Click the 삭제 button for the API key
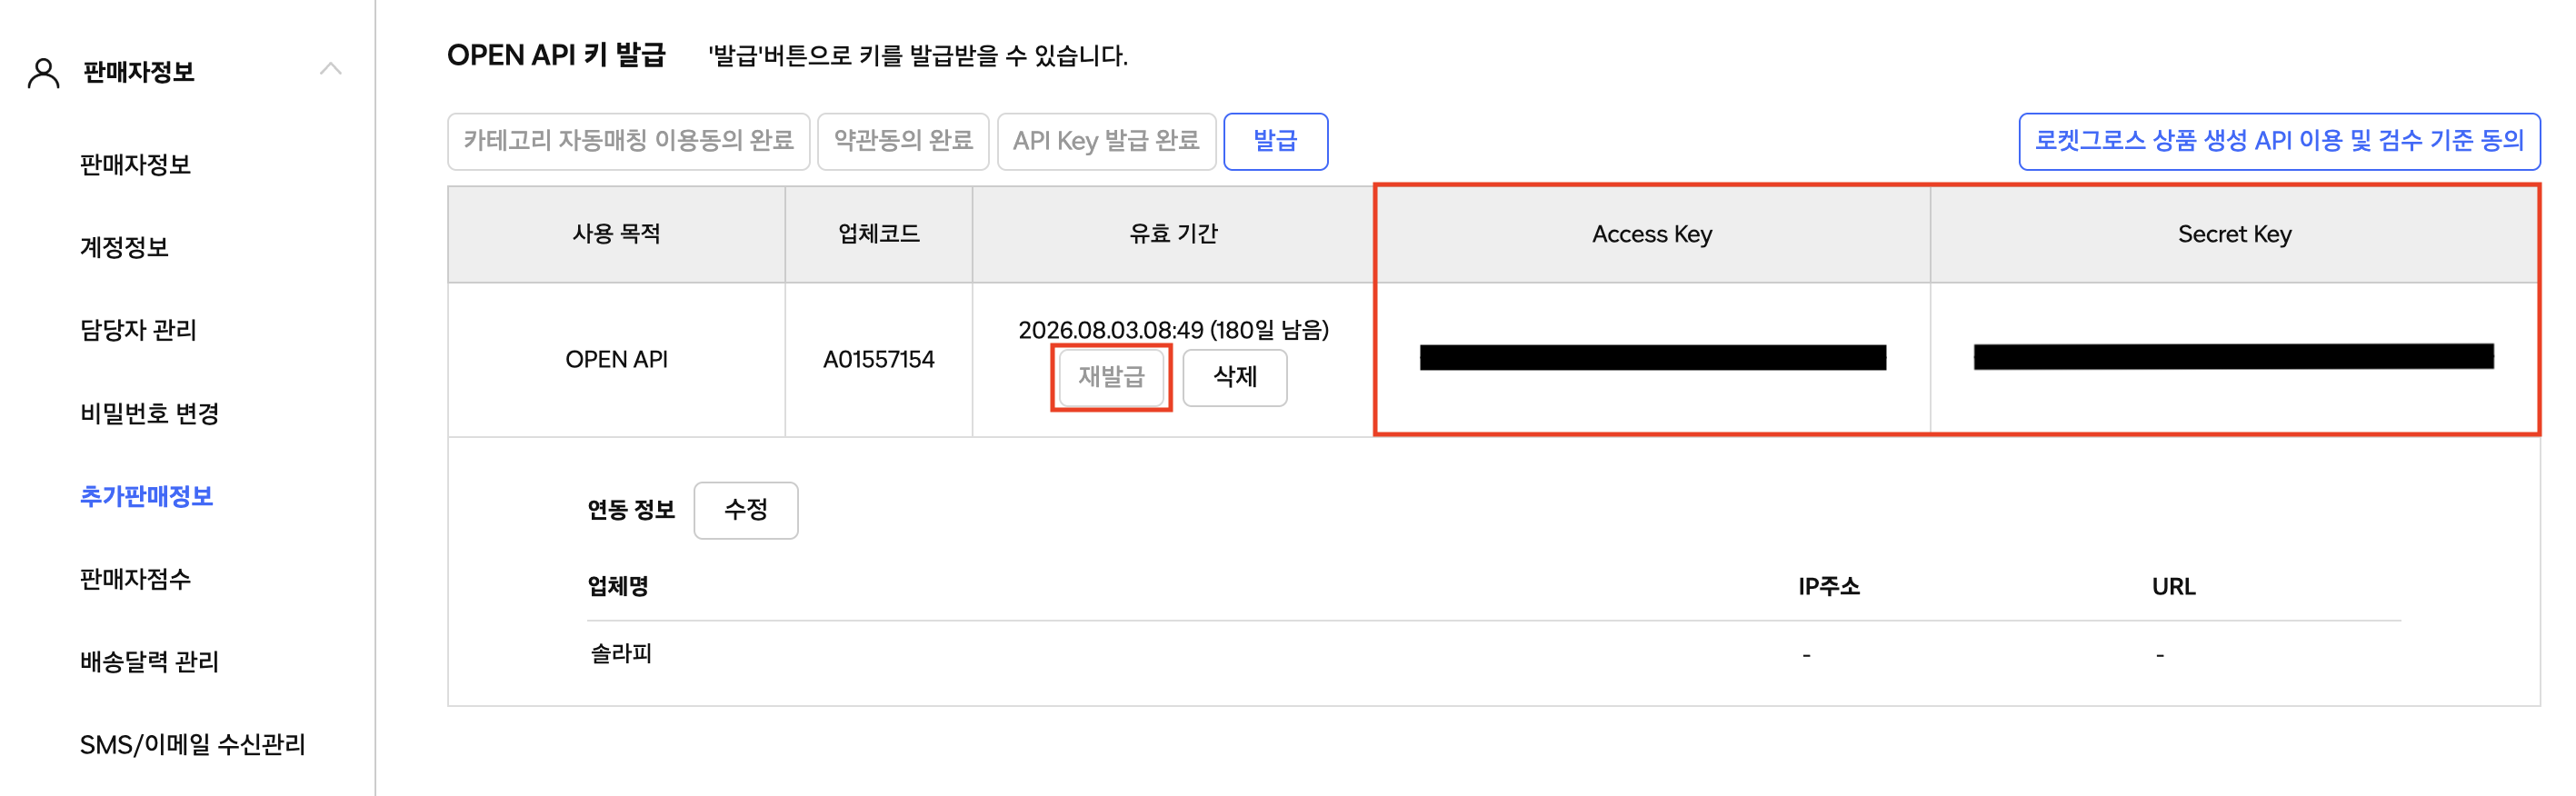The image size is (2576, 796). 1234,377
